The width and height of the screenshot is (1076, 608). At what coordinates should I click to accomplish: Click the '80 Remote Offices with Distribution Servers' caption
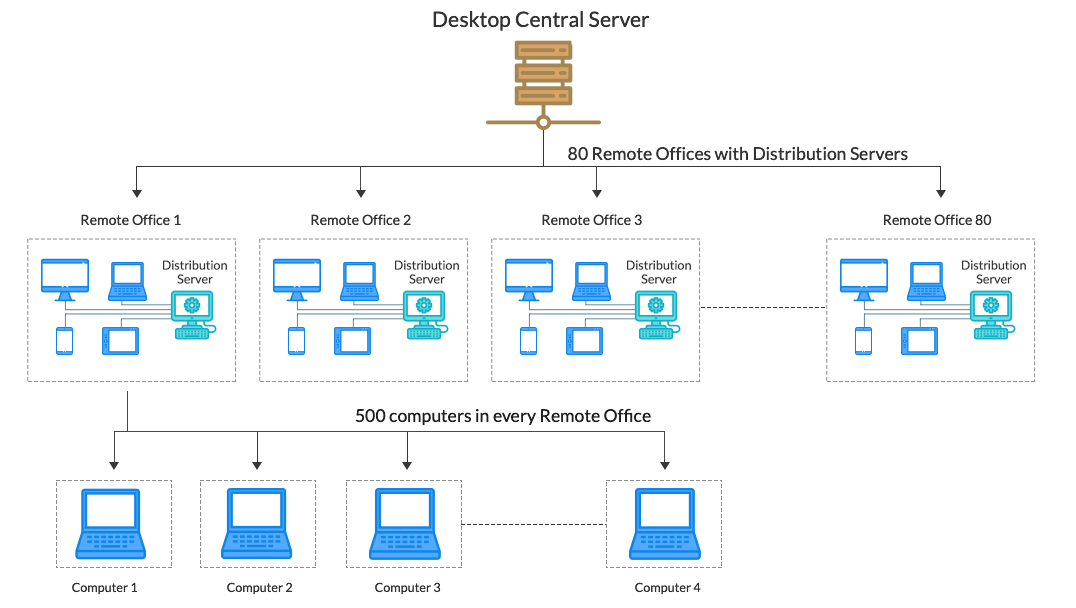click(x=738, y=154)
